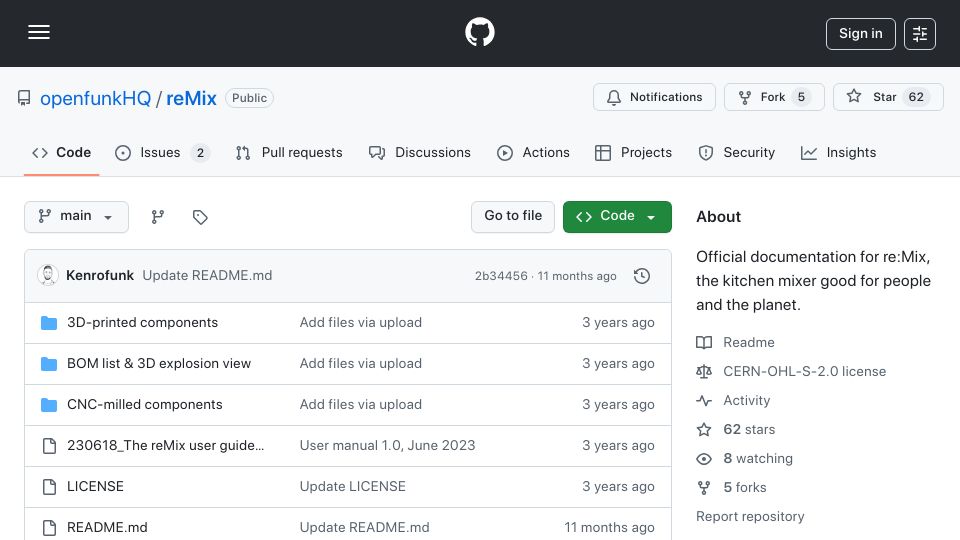Click file icon of LICENSE row
960x540 pixels.
pyautogui.click(x=49, y=487)
